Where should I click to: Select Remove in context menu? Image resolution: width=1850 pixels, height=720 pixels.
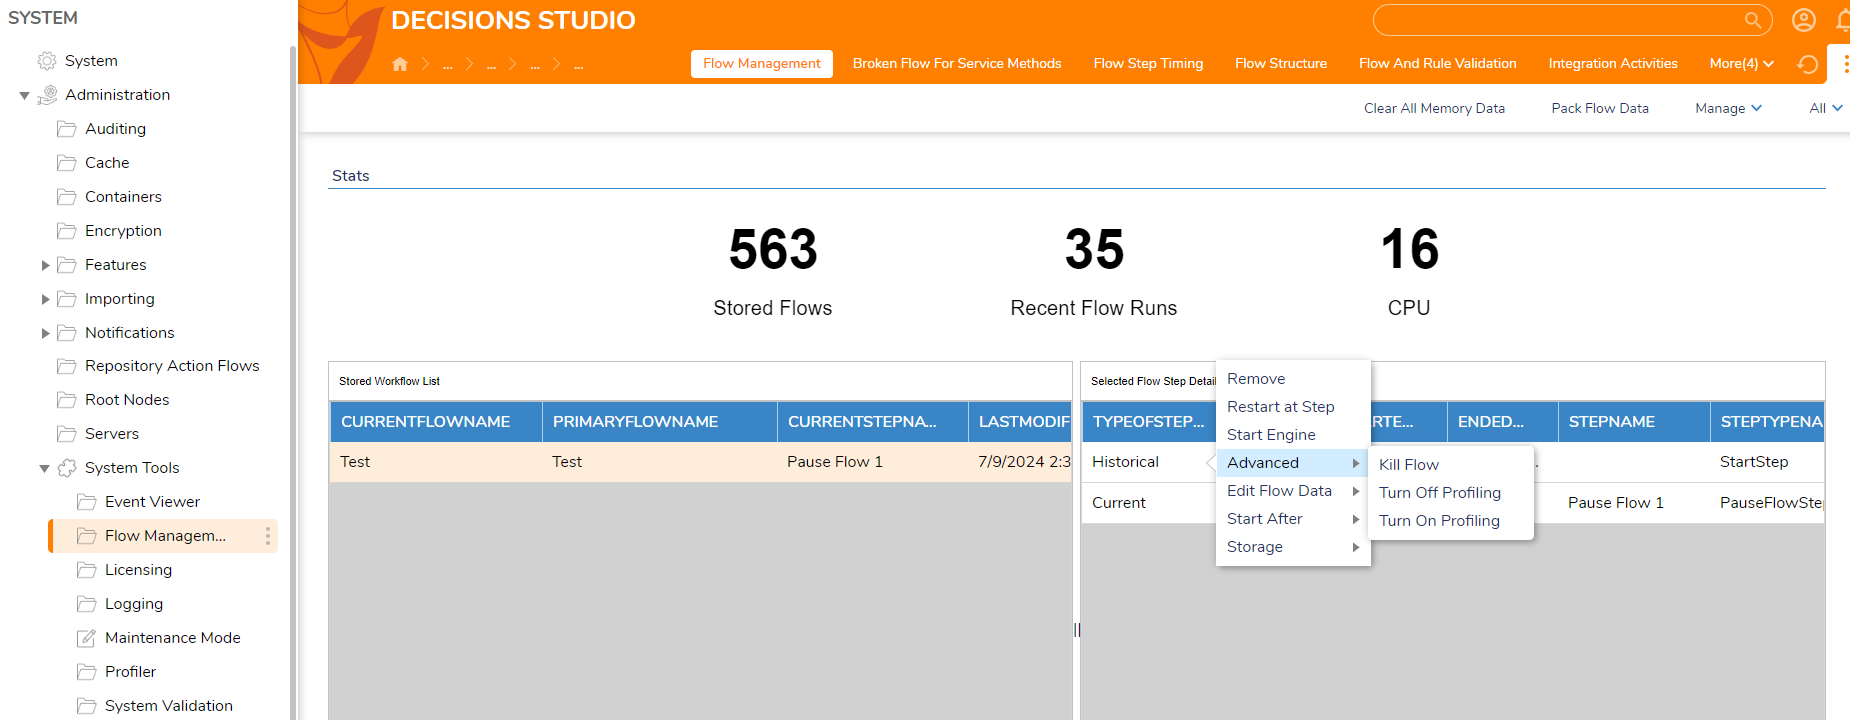coord(1293,379)
